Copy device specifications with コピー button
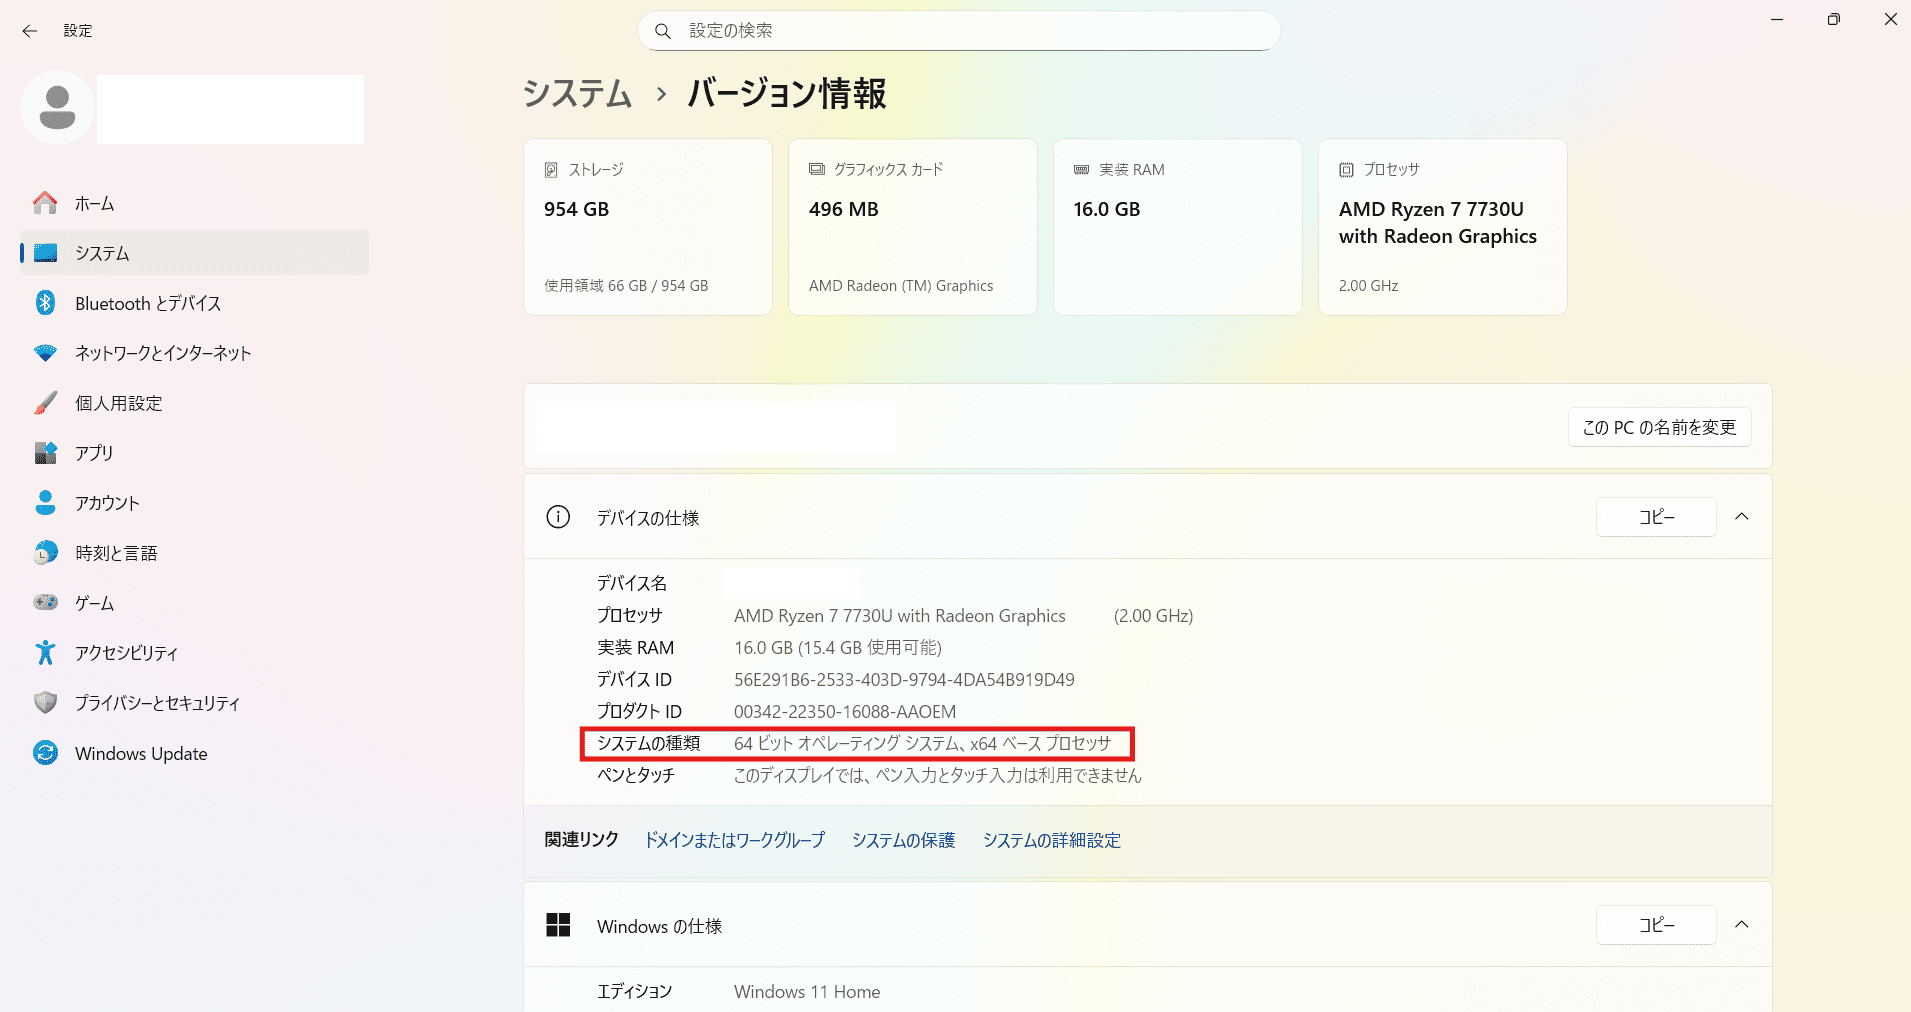Viewport: 1911px width, 1012px height. 1656,517
